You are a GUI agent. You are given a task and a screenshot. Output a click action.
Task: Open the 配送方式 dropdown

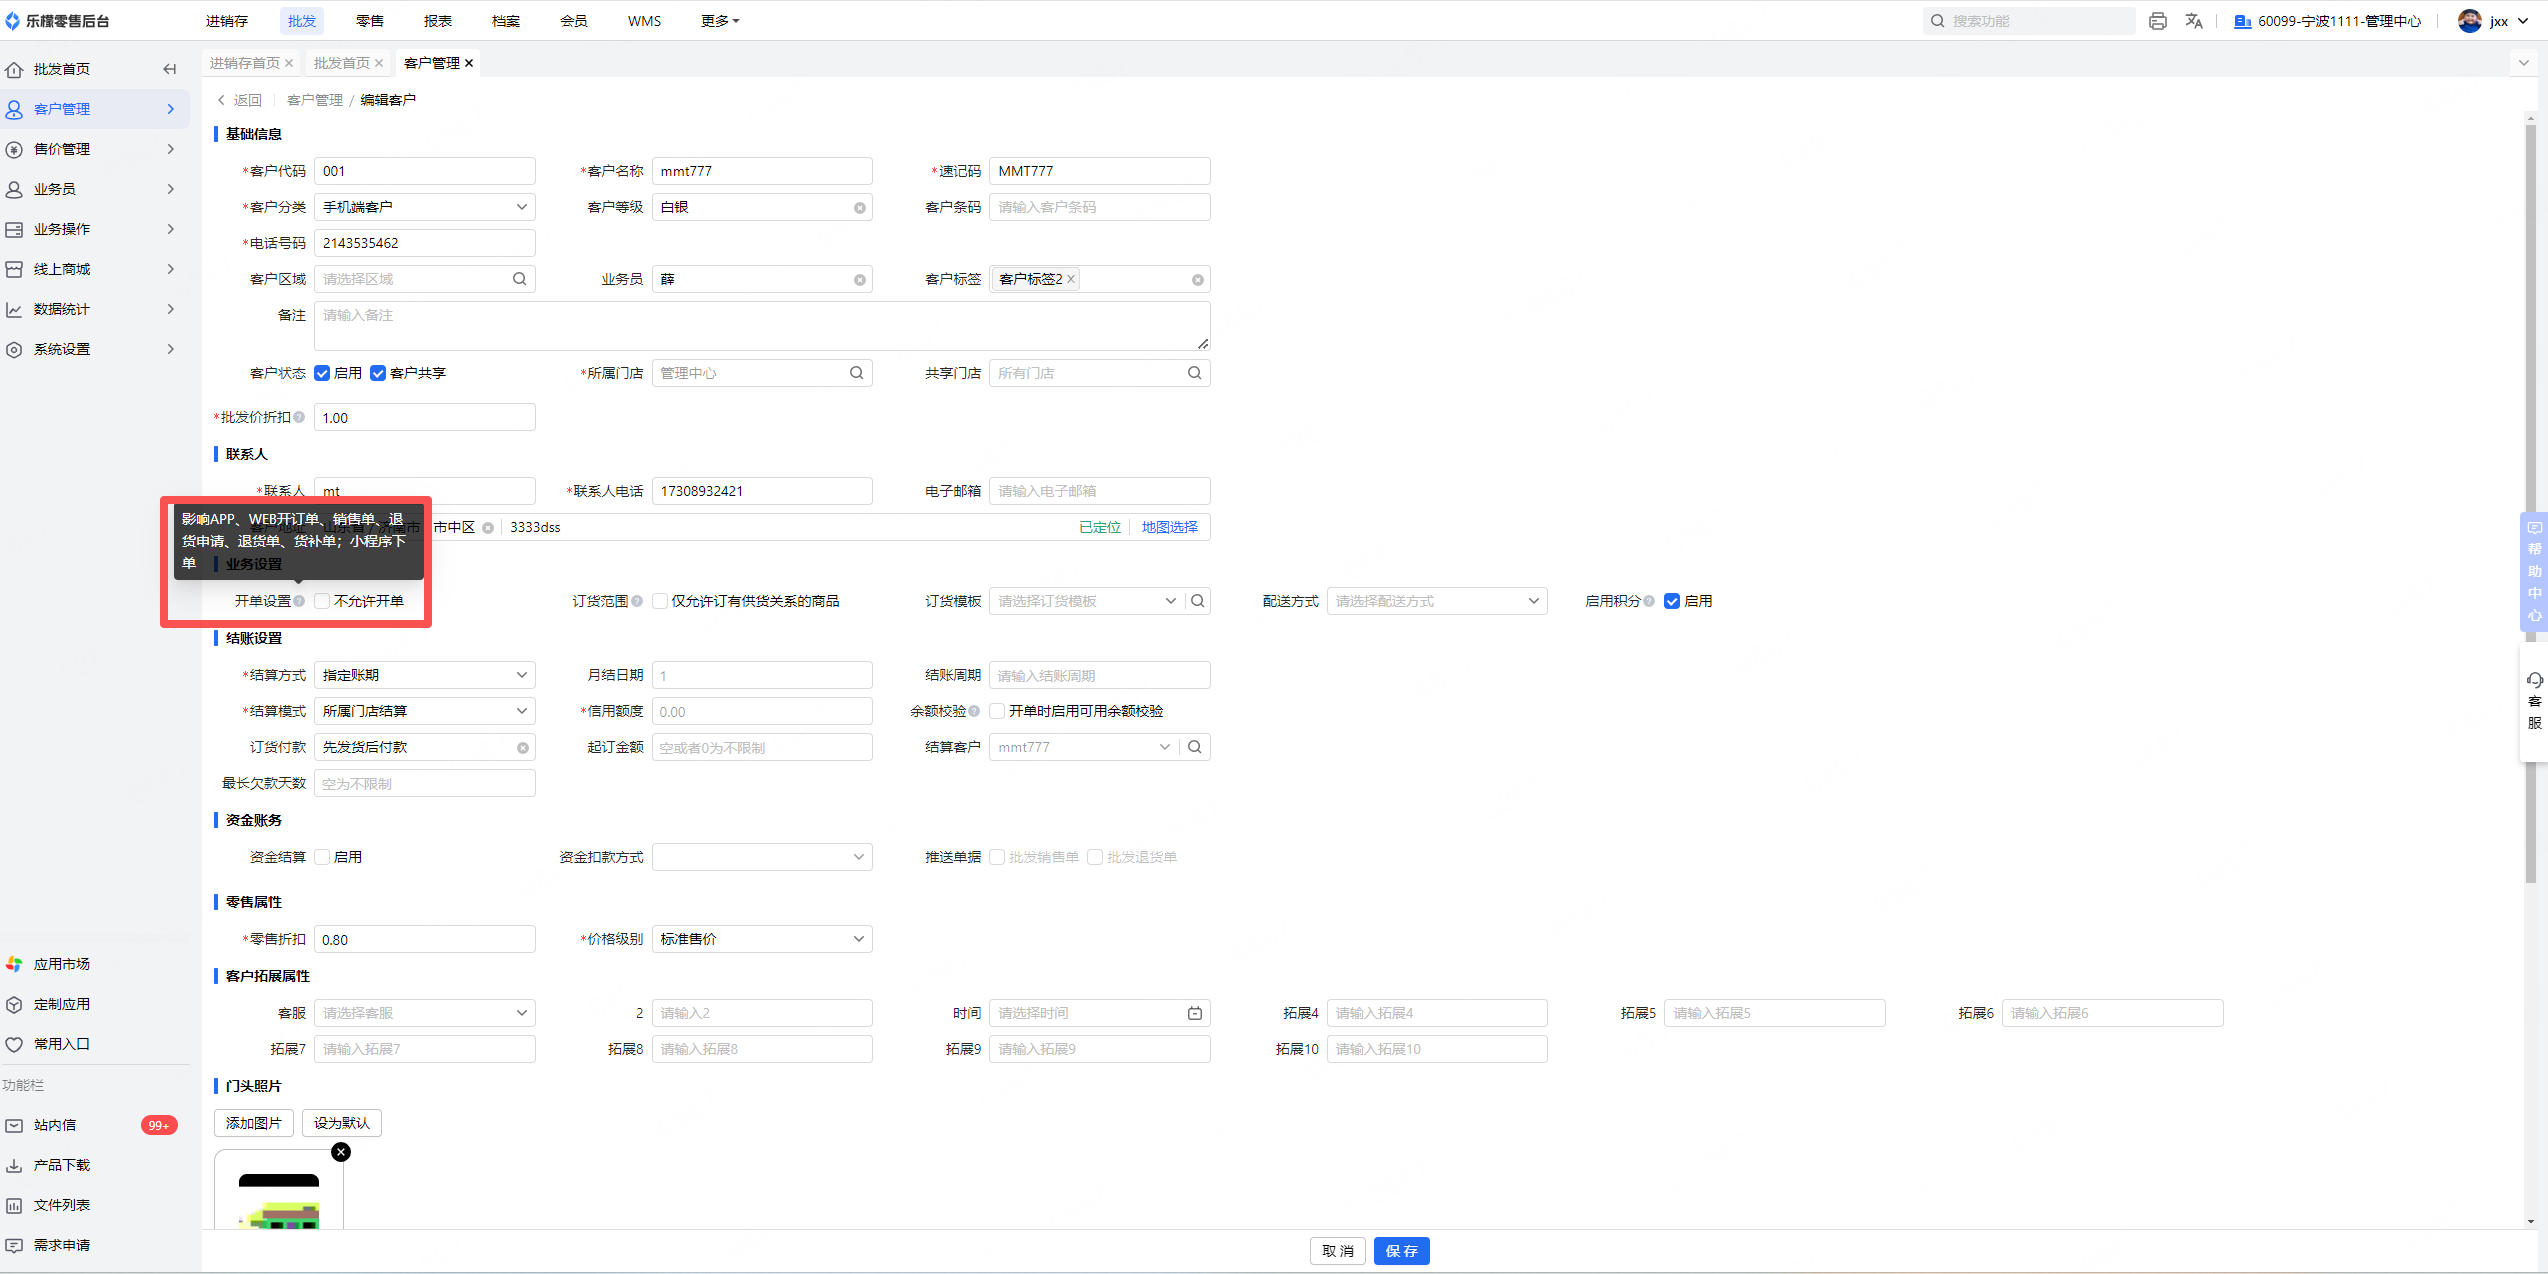pyautogui.click(x=1436, y=601)
